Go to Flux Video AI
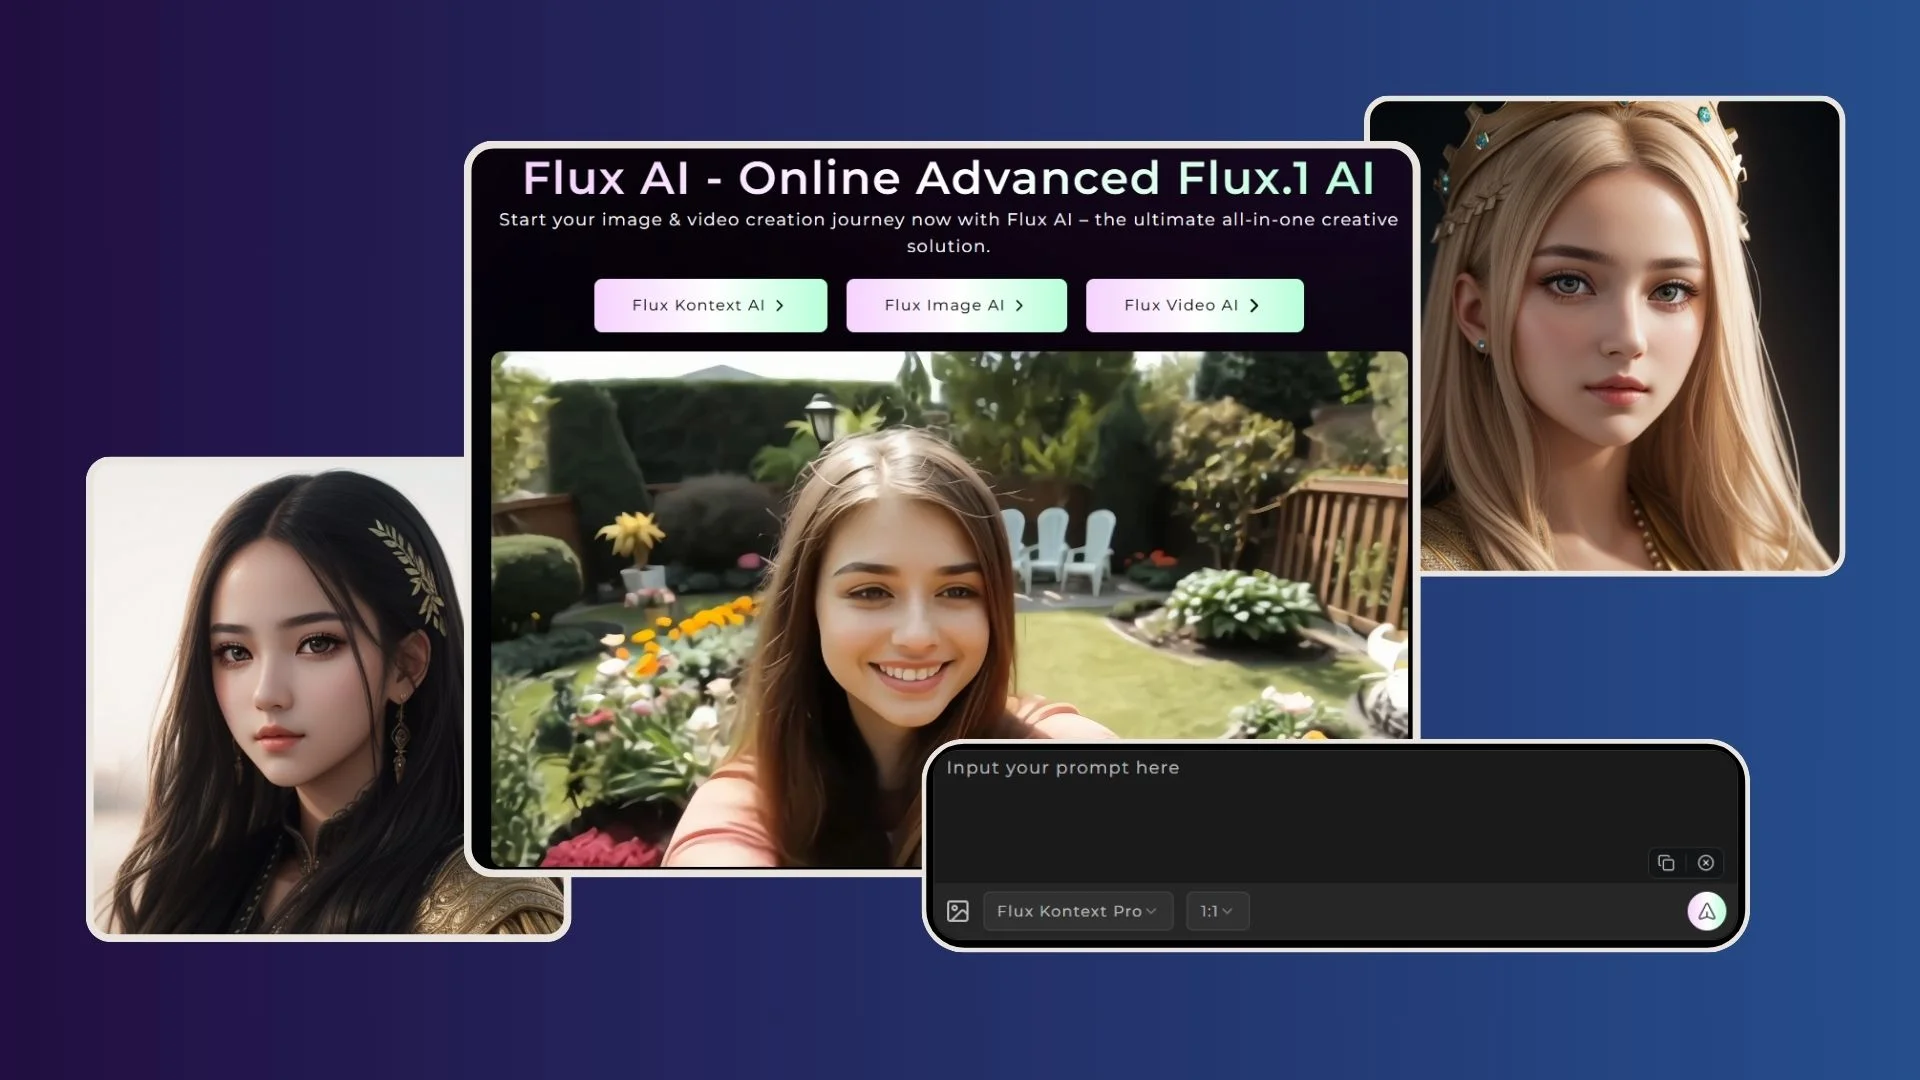Image resolution: width=1920 pixels, height=1080 pixels. [x=1181, y=306]
